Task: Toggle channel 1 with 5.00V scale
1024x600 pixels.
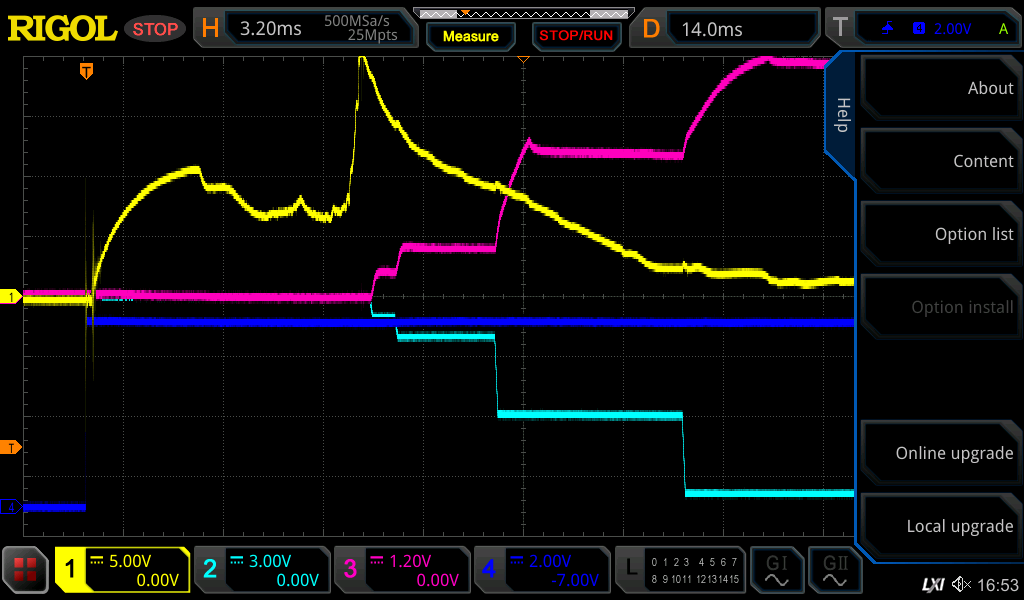Action: [123, 571]
